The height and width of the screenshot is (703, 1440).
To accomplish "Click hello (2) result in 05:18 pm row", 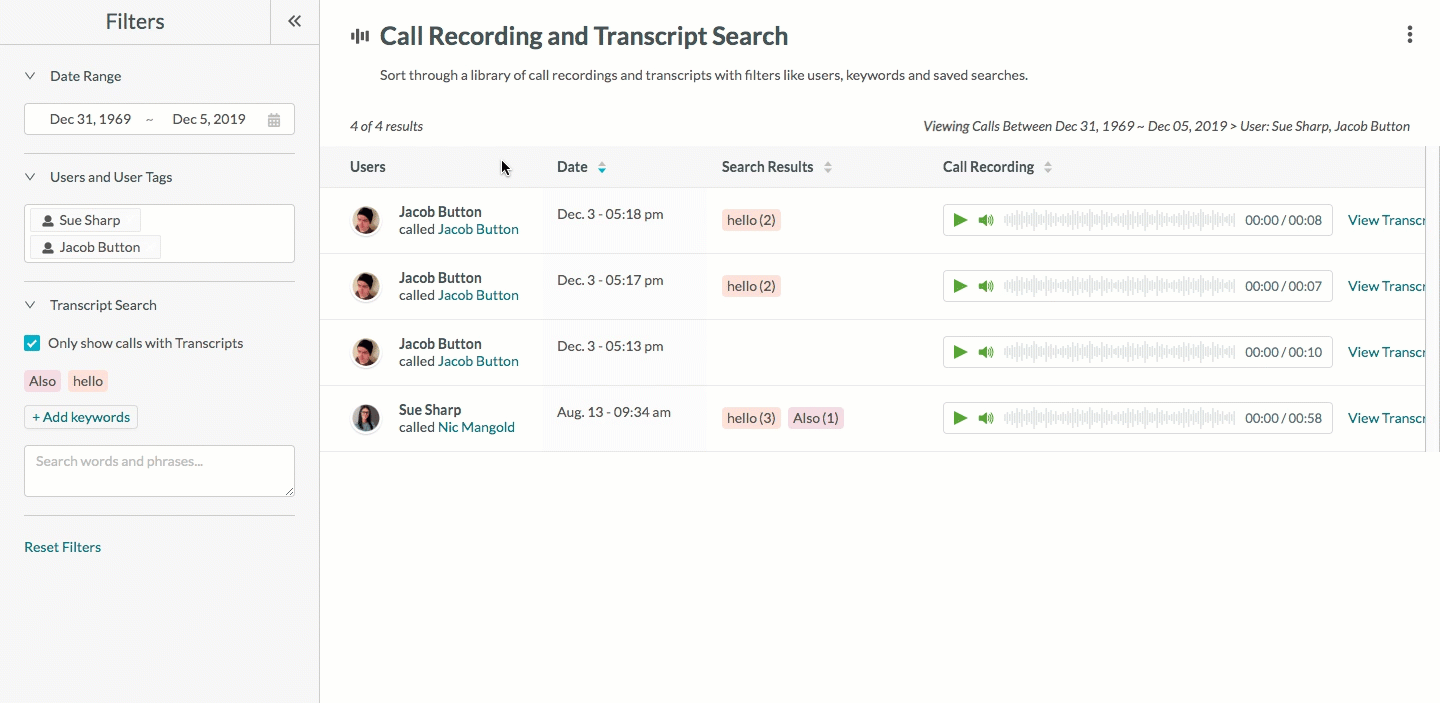I will (751, 220).
